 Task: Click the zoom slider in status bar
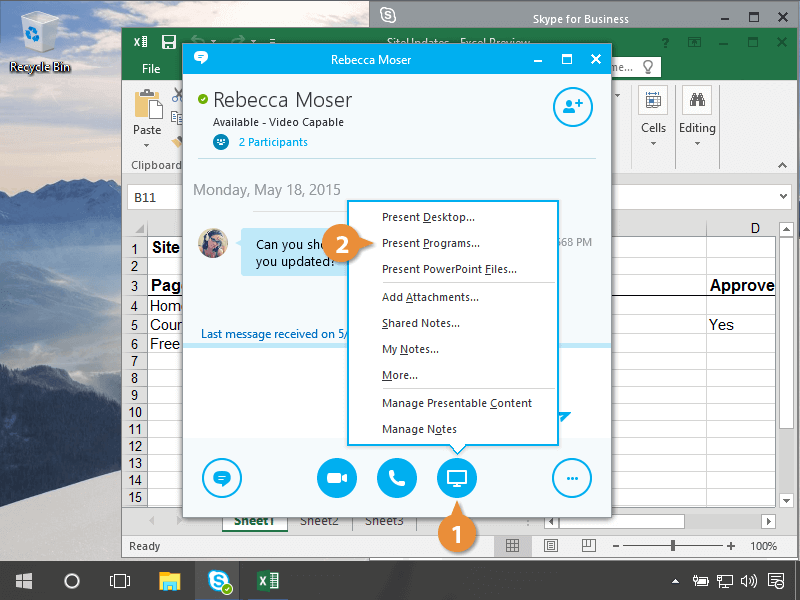tap(673, 546)
